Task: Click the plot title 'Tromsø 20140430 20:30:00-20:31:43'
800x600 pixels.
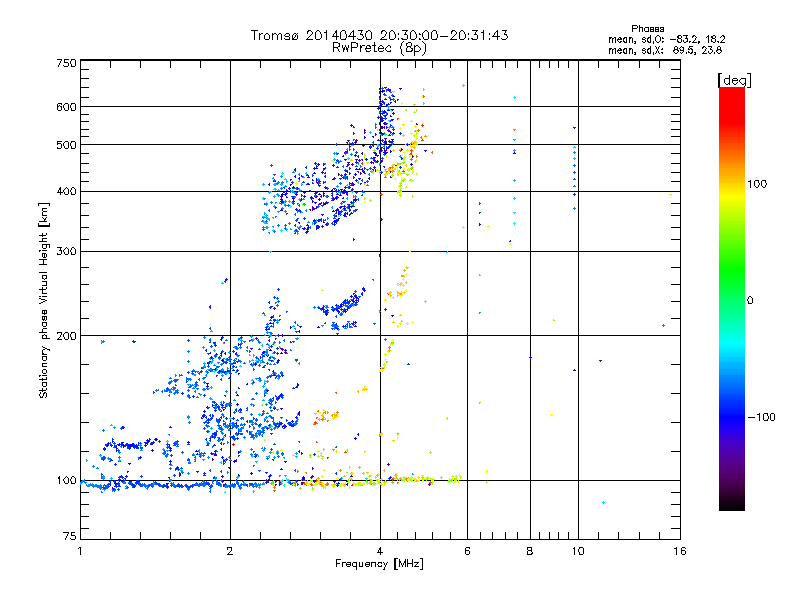Action: point(379,35)
